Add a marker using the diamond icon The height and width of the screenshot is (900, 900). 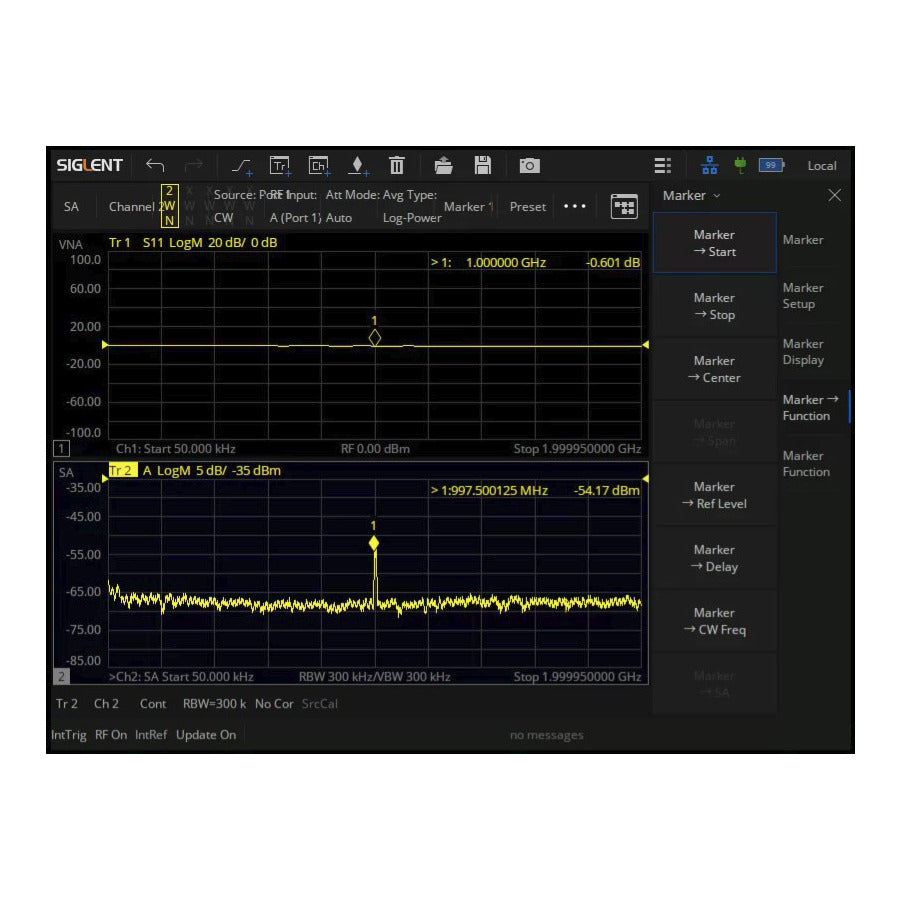coord(357,165)
